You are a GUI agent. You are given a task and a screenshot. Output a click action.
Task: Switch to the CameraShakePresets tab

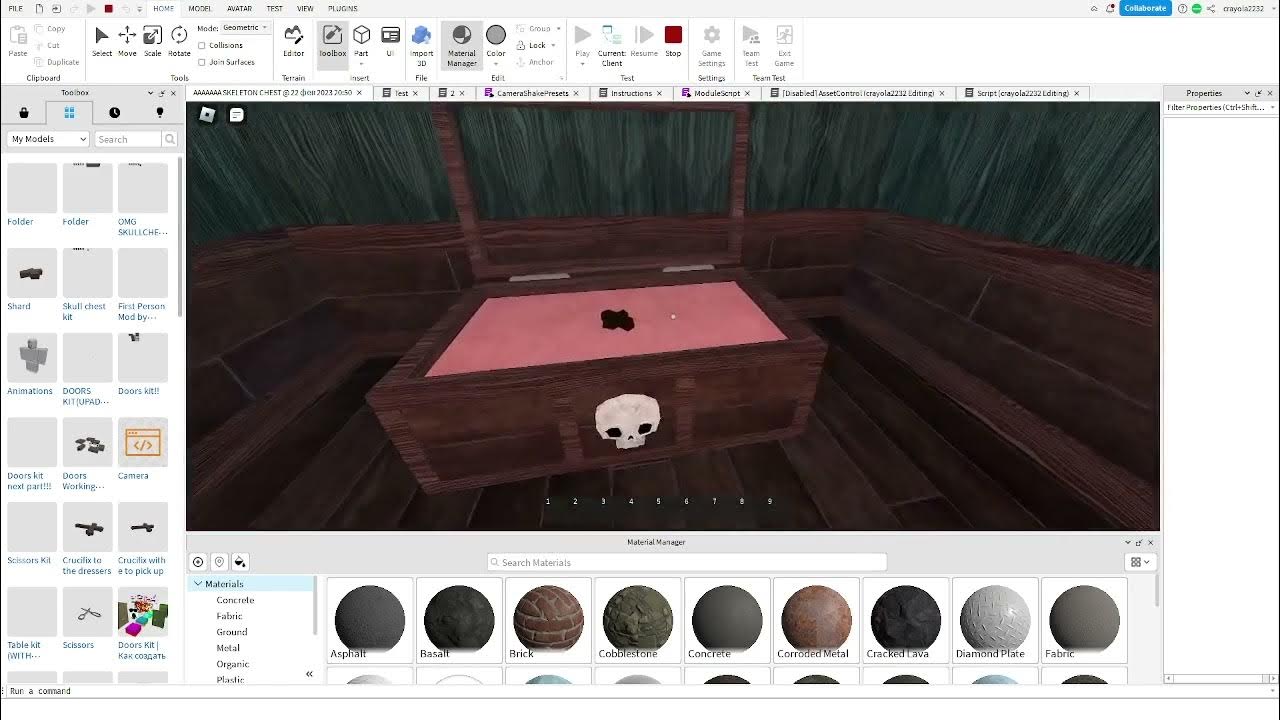532,93
